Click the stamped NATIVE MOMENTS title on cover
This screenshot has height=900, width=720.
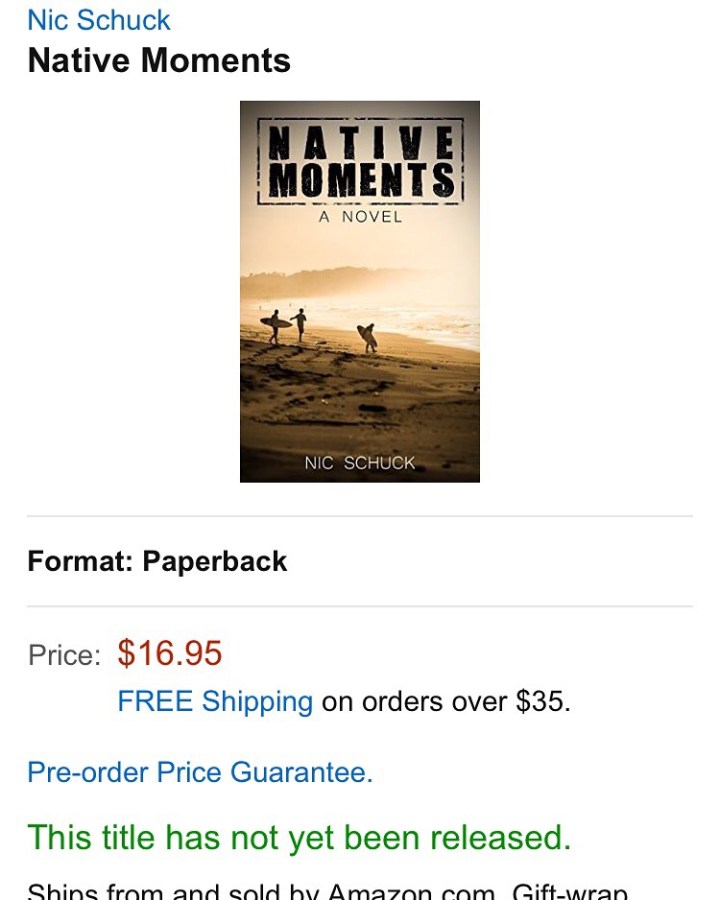click(x=361, y=161)
